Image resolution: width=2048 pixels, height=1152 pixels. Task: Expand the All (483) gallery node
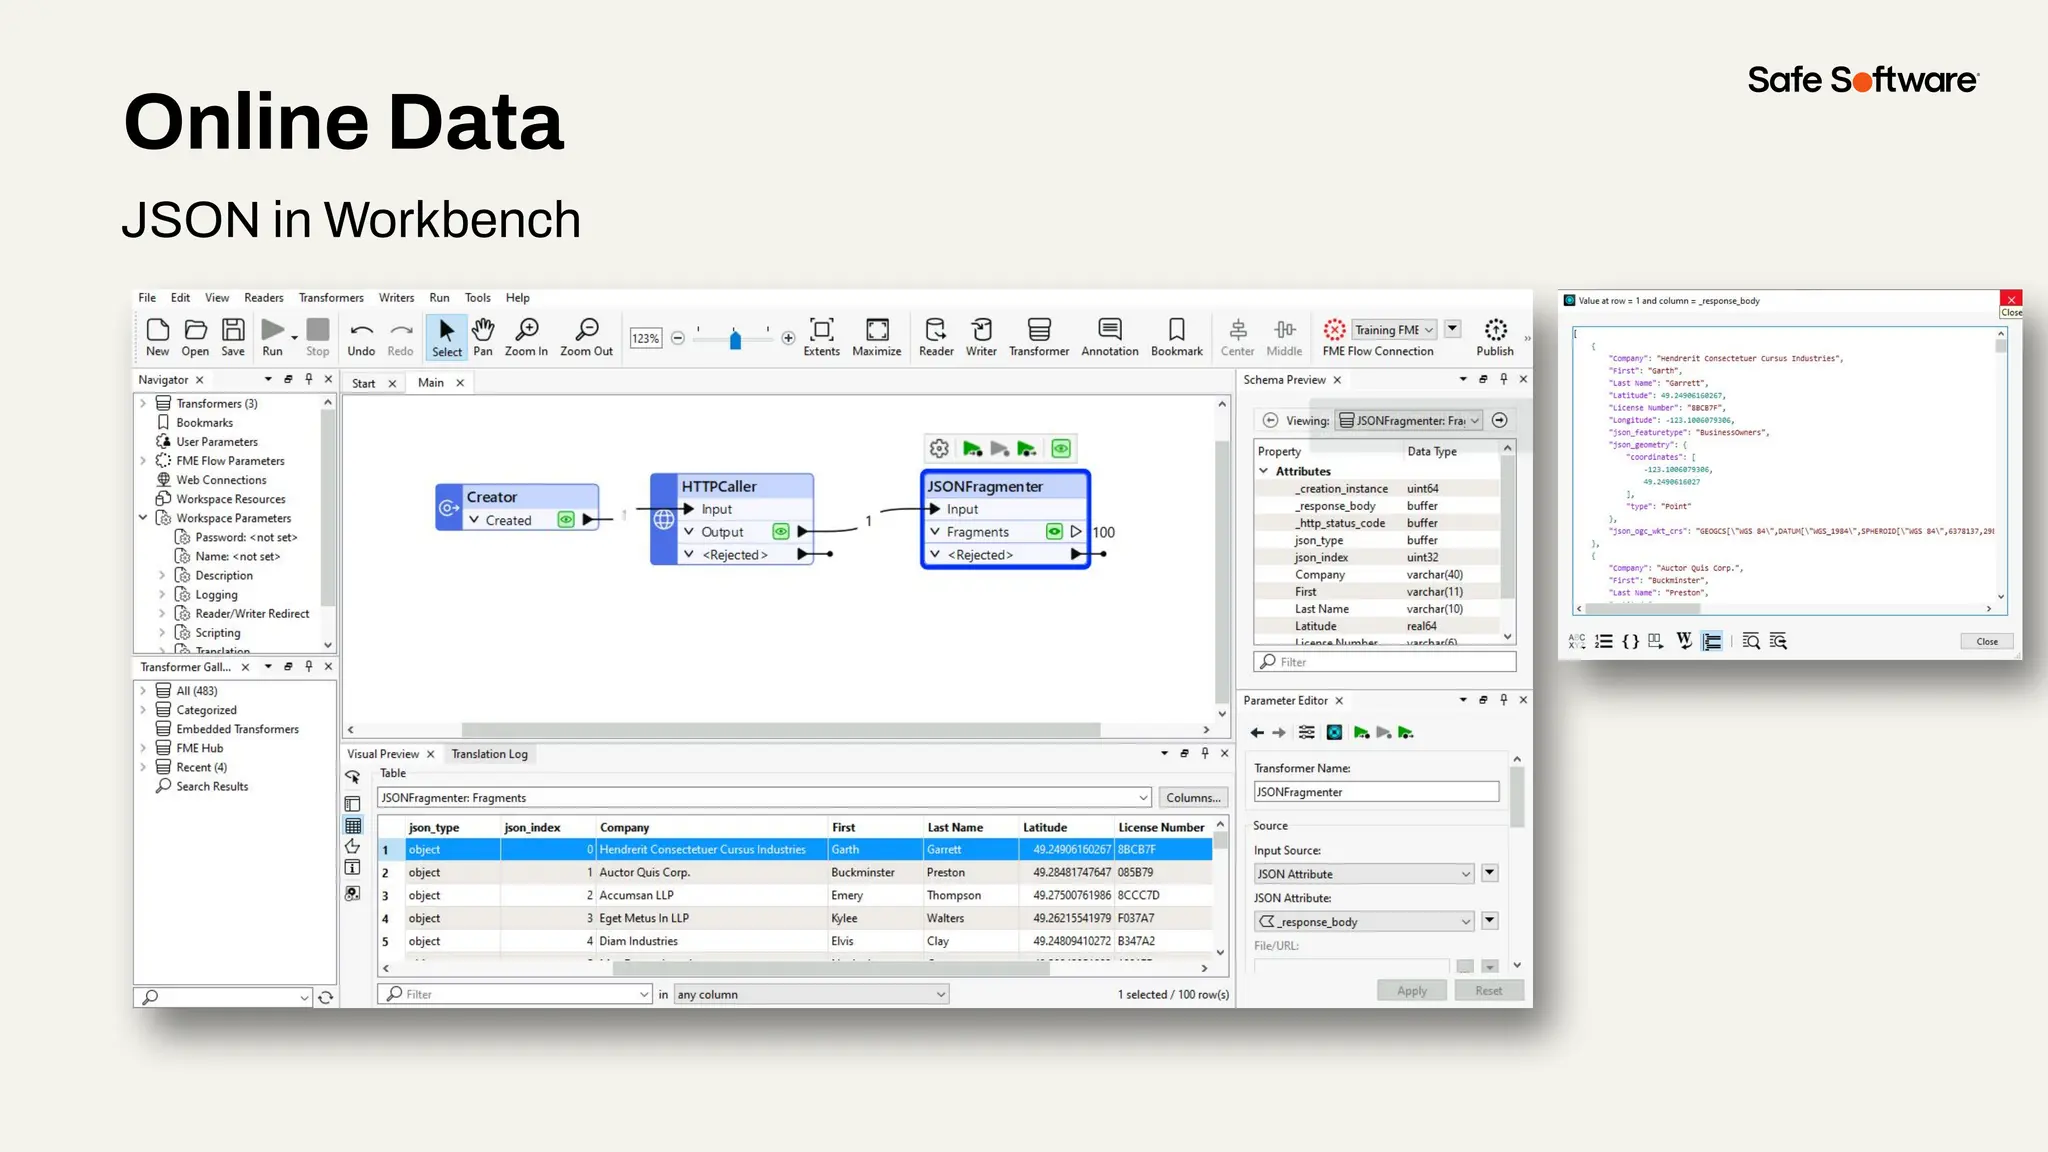[143, 691]
